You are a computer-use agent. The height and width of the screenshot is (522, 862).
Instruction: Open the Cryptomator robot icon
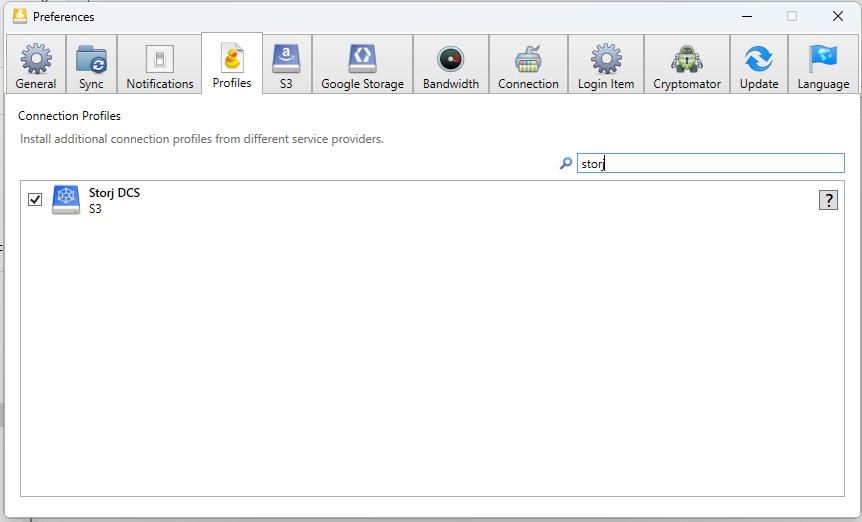click(x=687, y=59)
